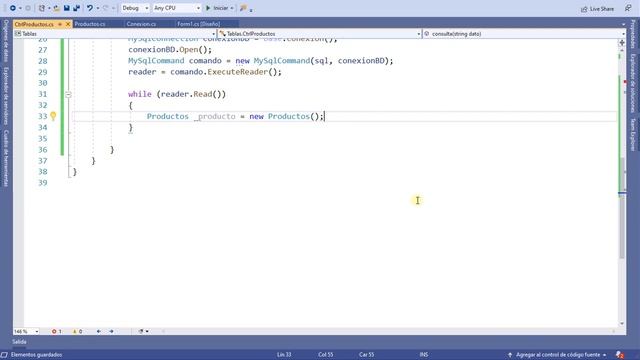This screenshot has width=640, height=360.
Task: Open the Propiedades side panel
Action: tap(633, 35)
